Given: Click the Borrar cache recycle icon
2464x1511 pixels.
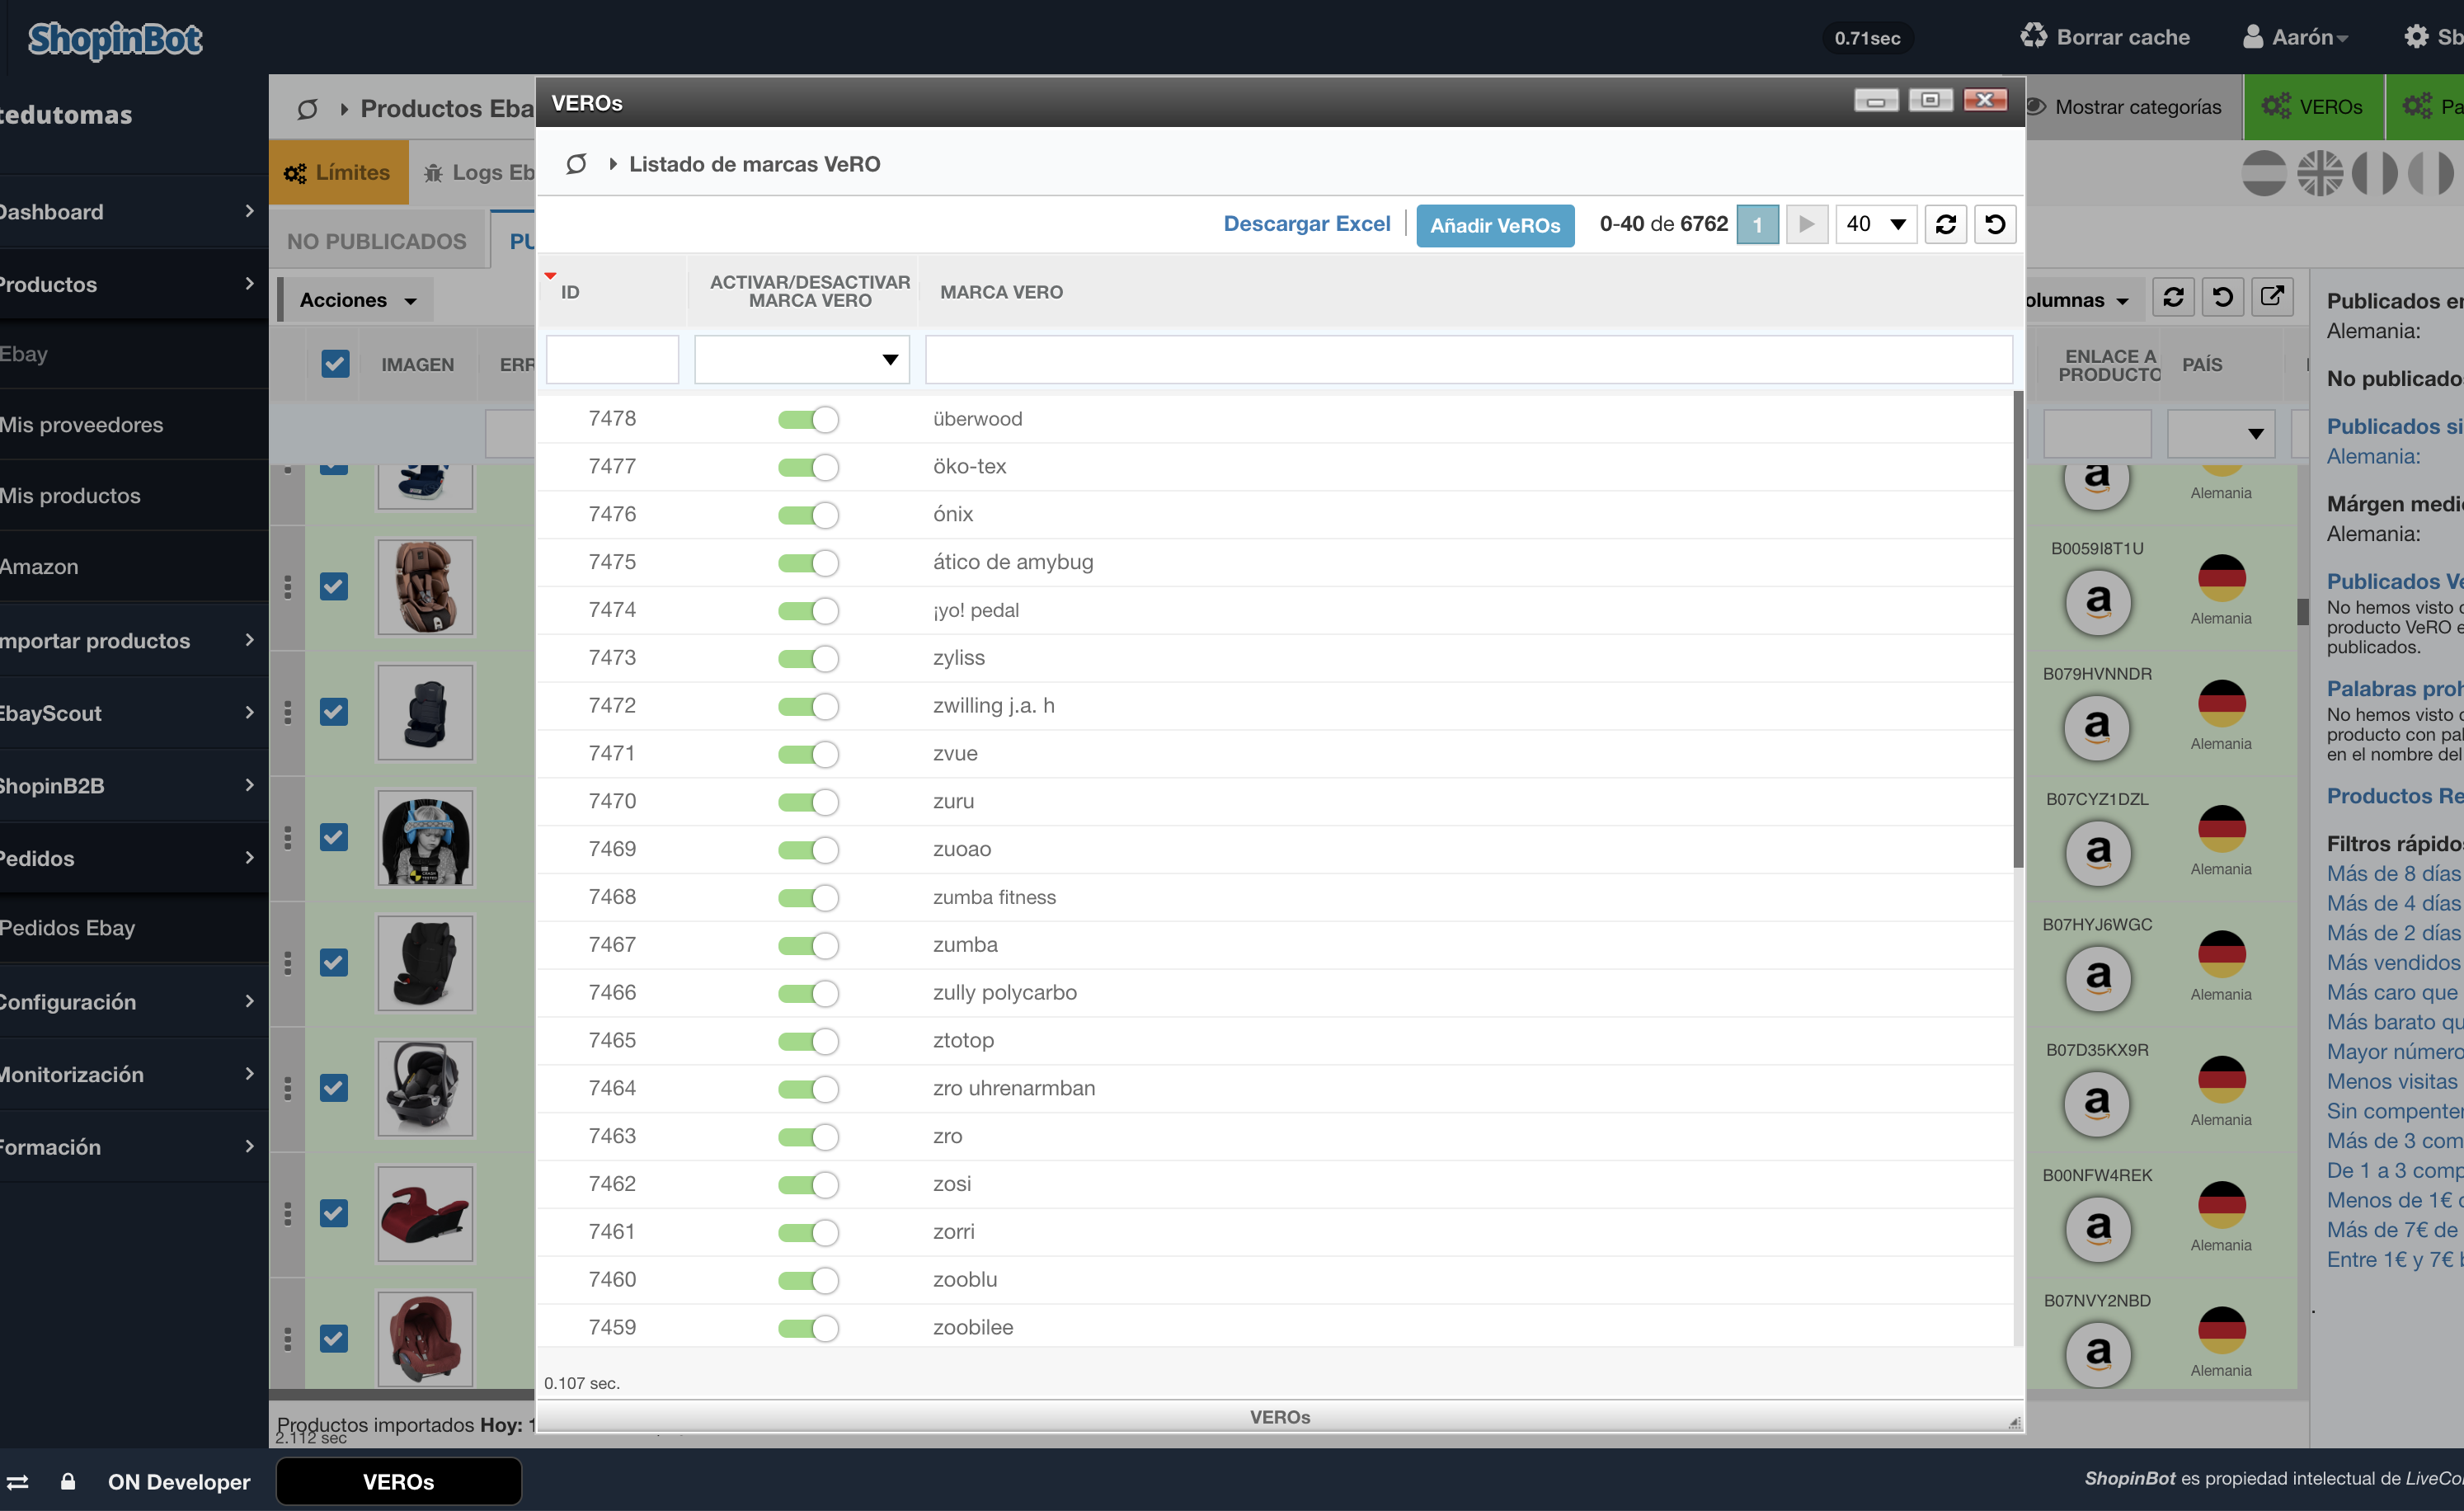Looking at the screenshot, I should (x=2033, y=37).
